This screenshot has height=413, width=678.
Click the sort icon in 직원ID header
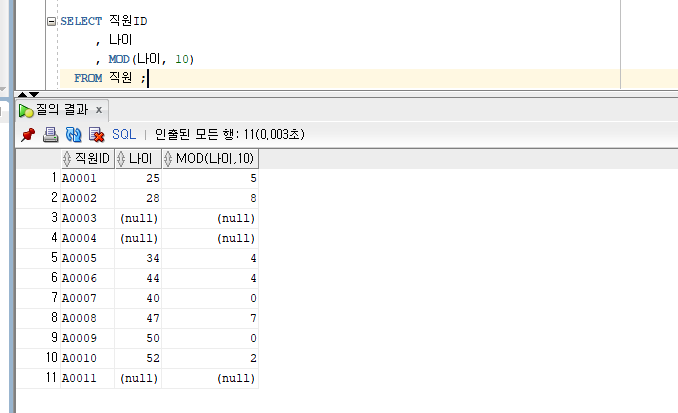click(x=67, y=159)
